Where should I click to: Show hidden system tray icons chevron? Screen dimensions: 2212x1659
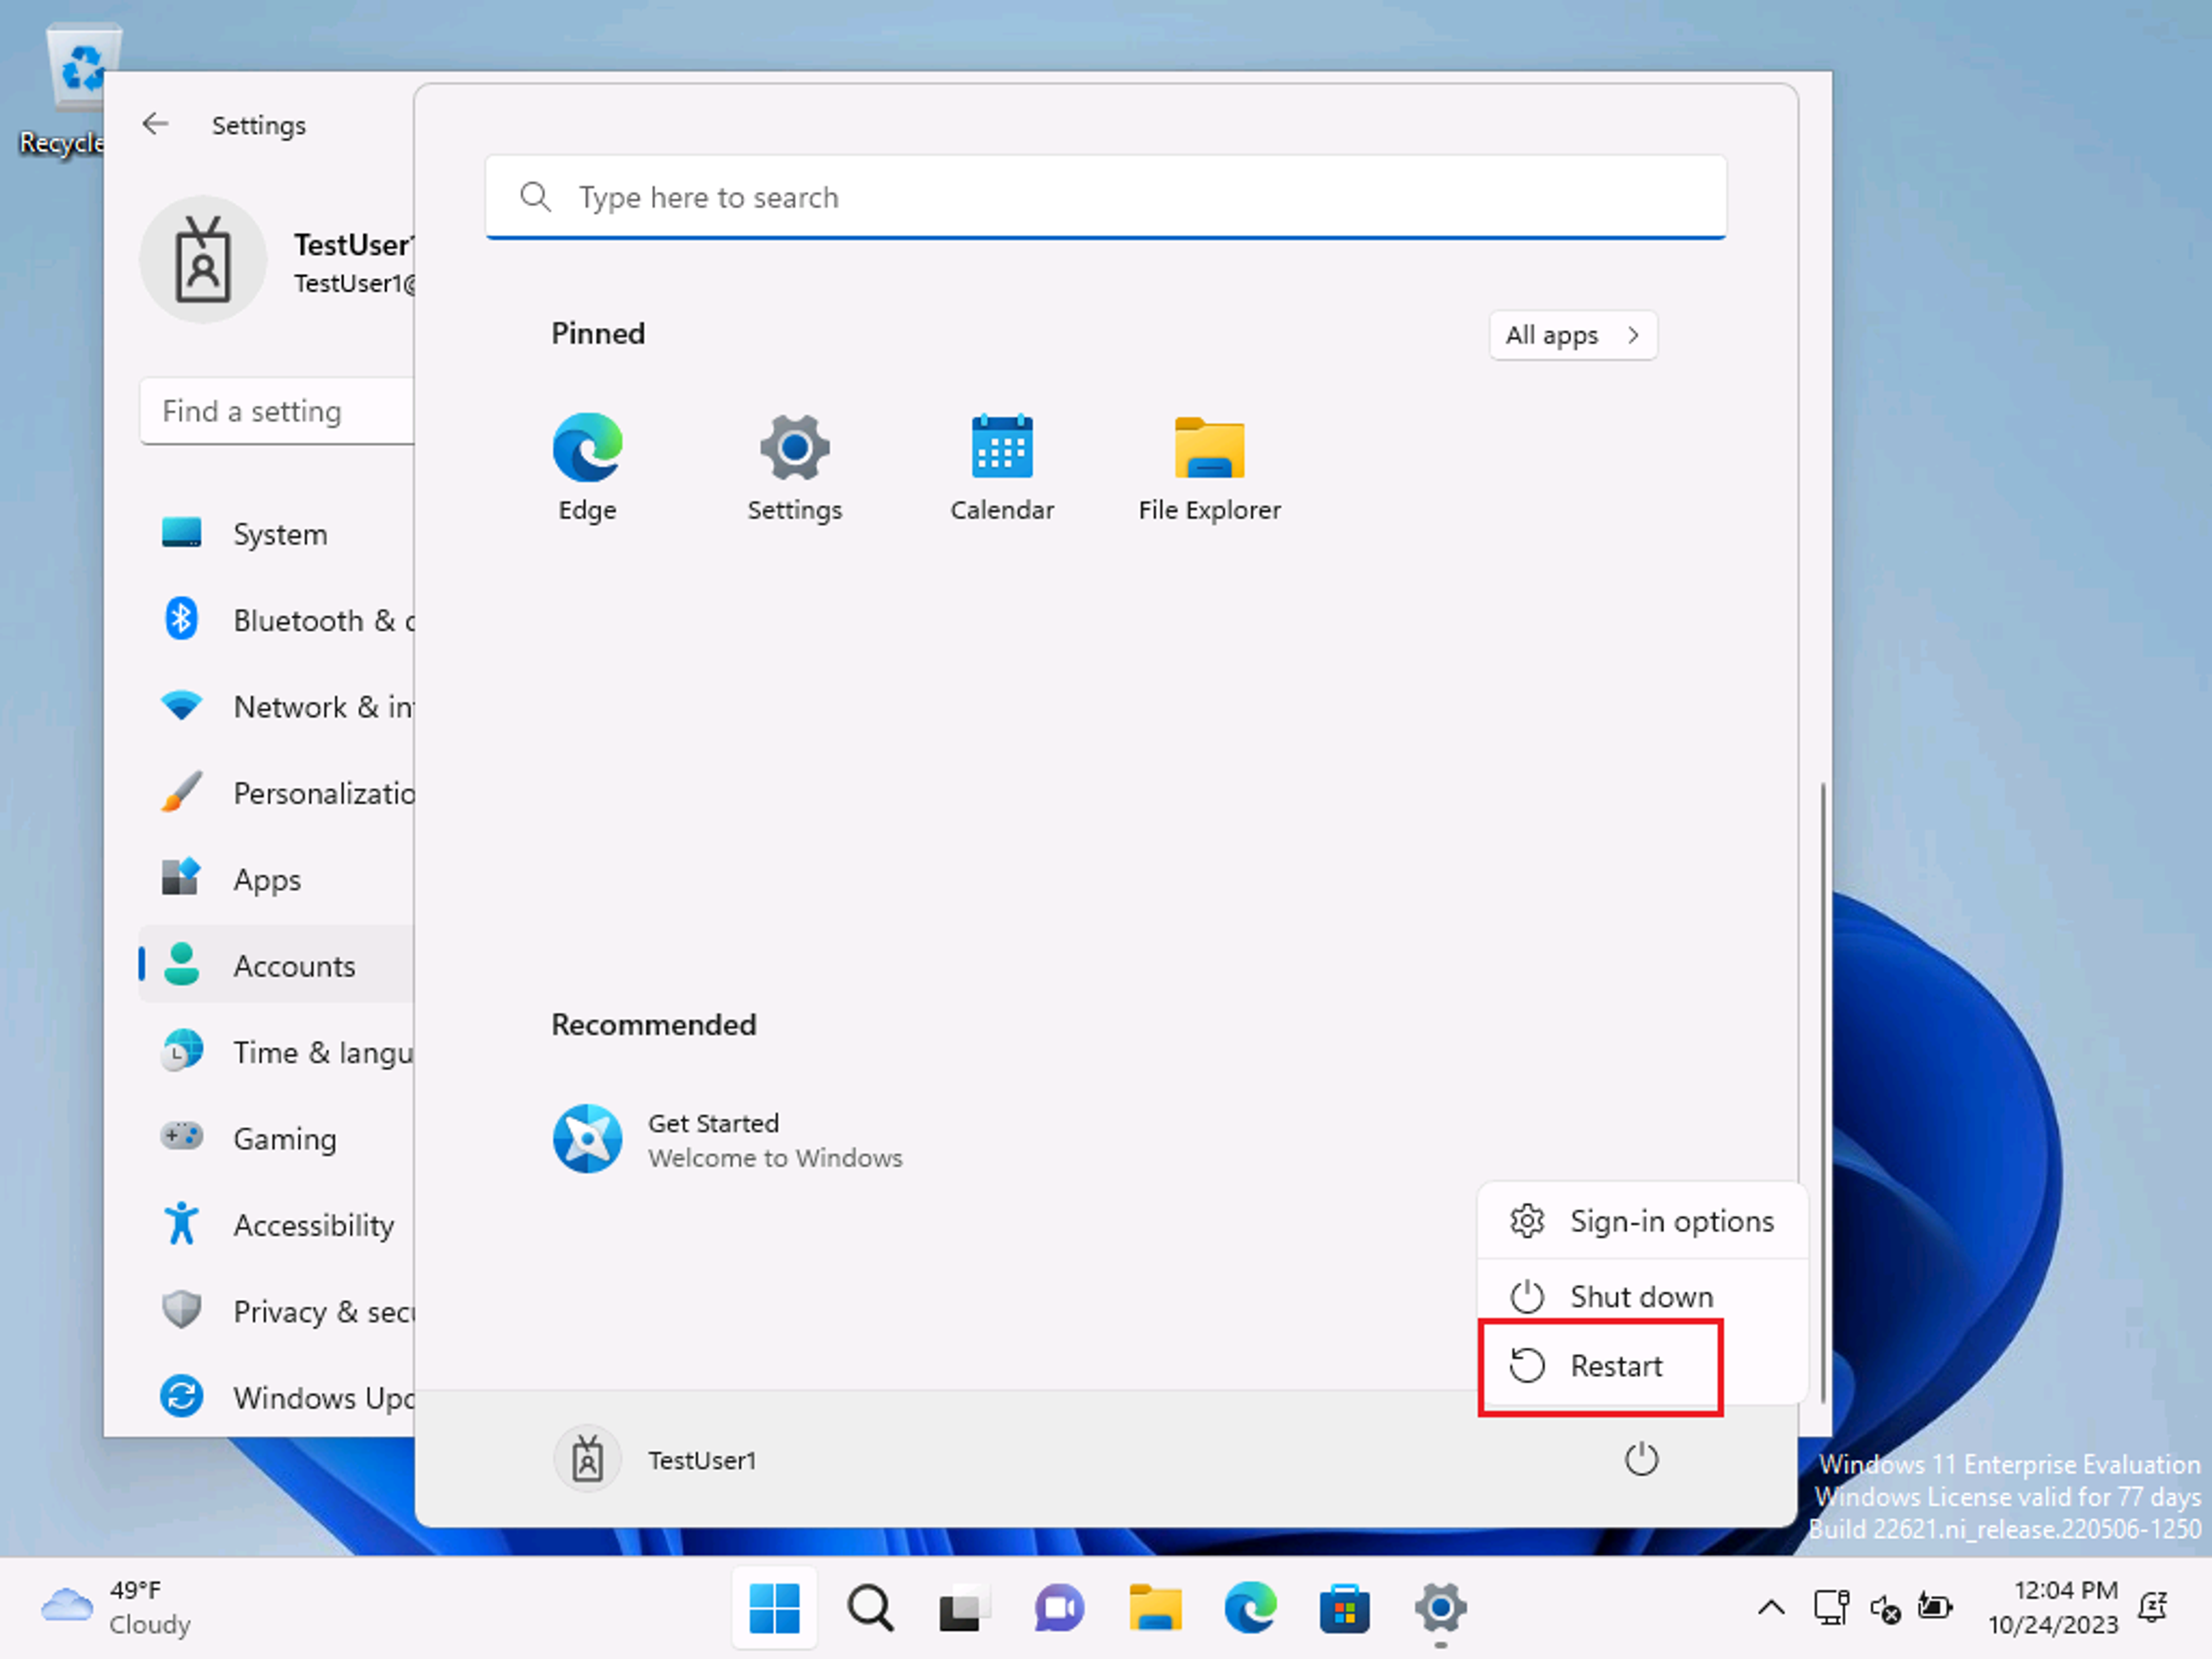1770,1609
